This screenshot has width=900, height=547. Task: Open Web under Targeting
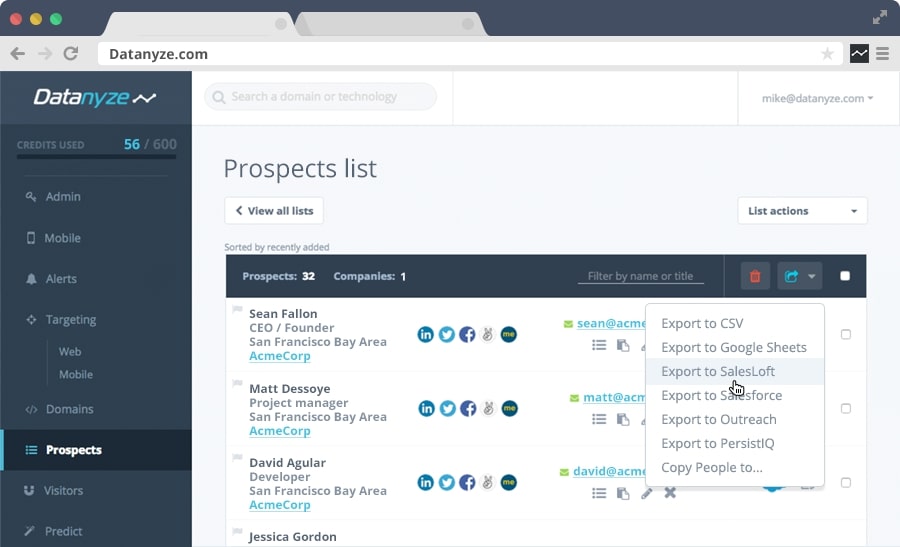[69, 351]
